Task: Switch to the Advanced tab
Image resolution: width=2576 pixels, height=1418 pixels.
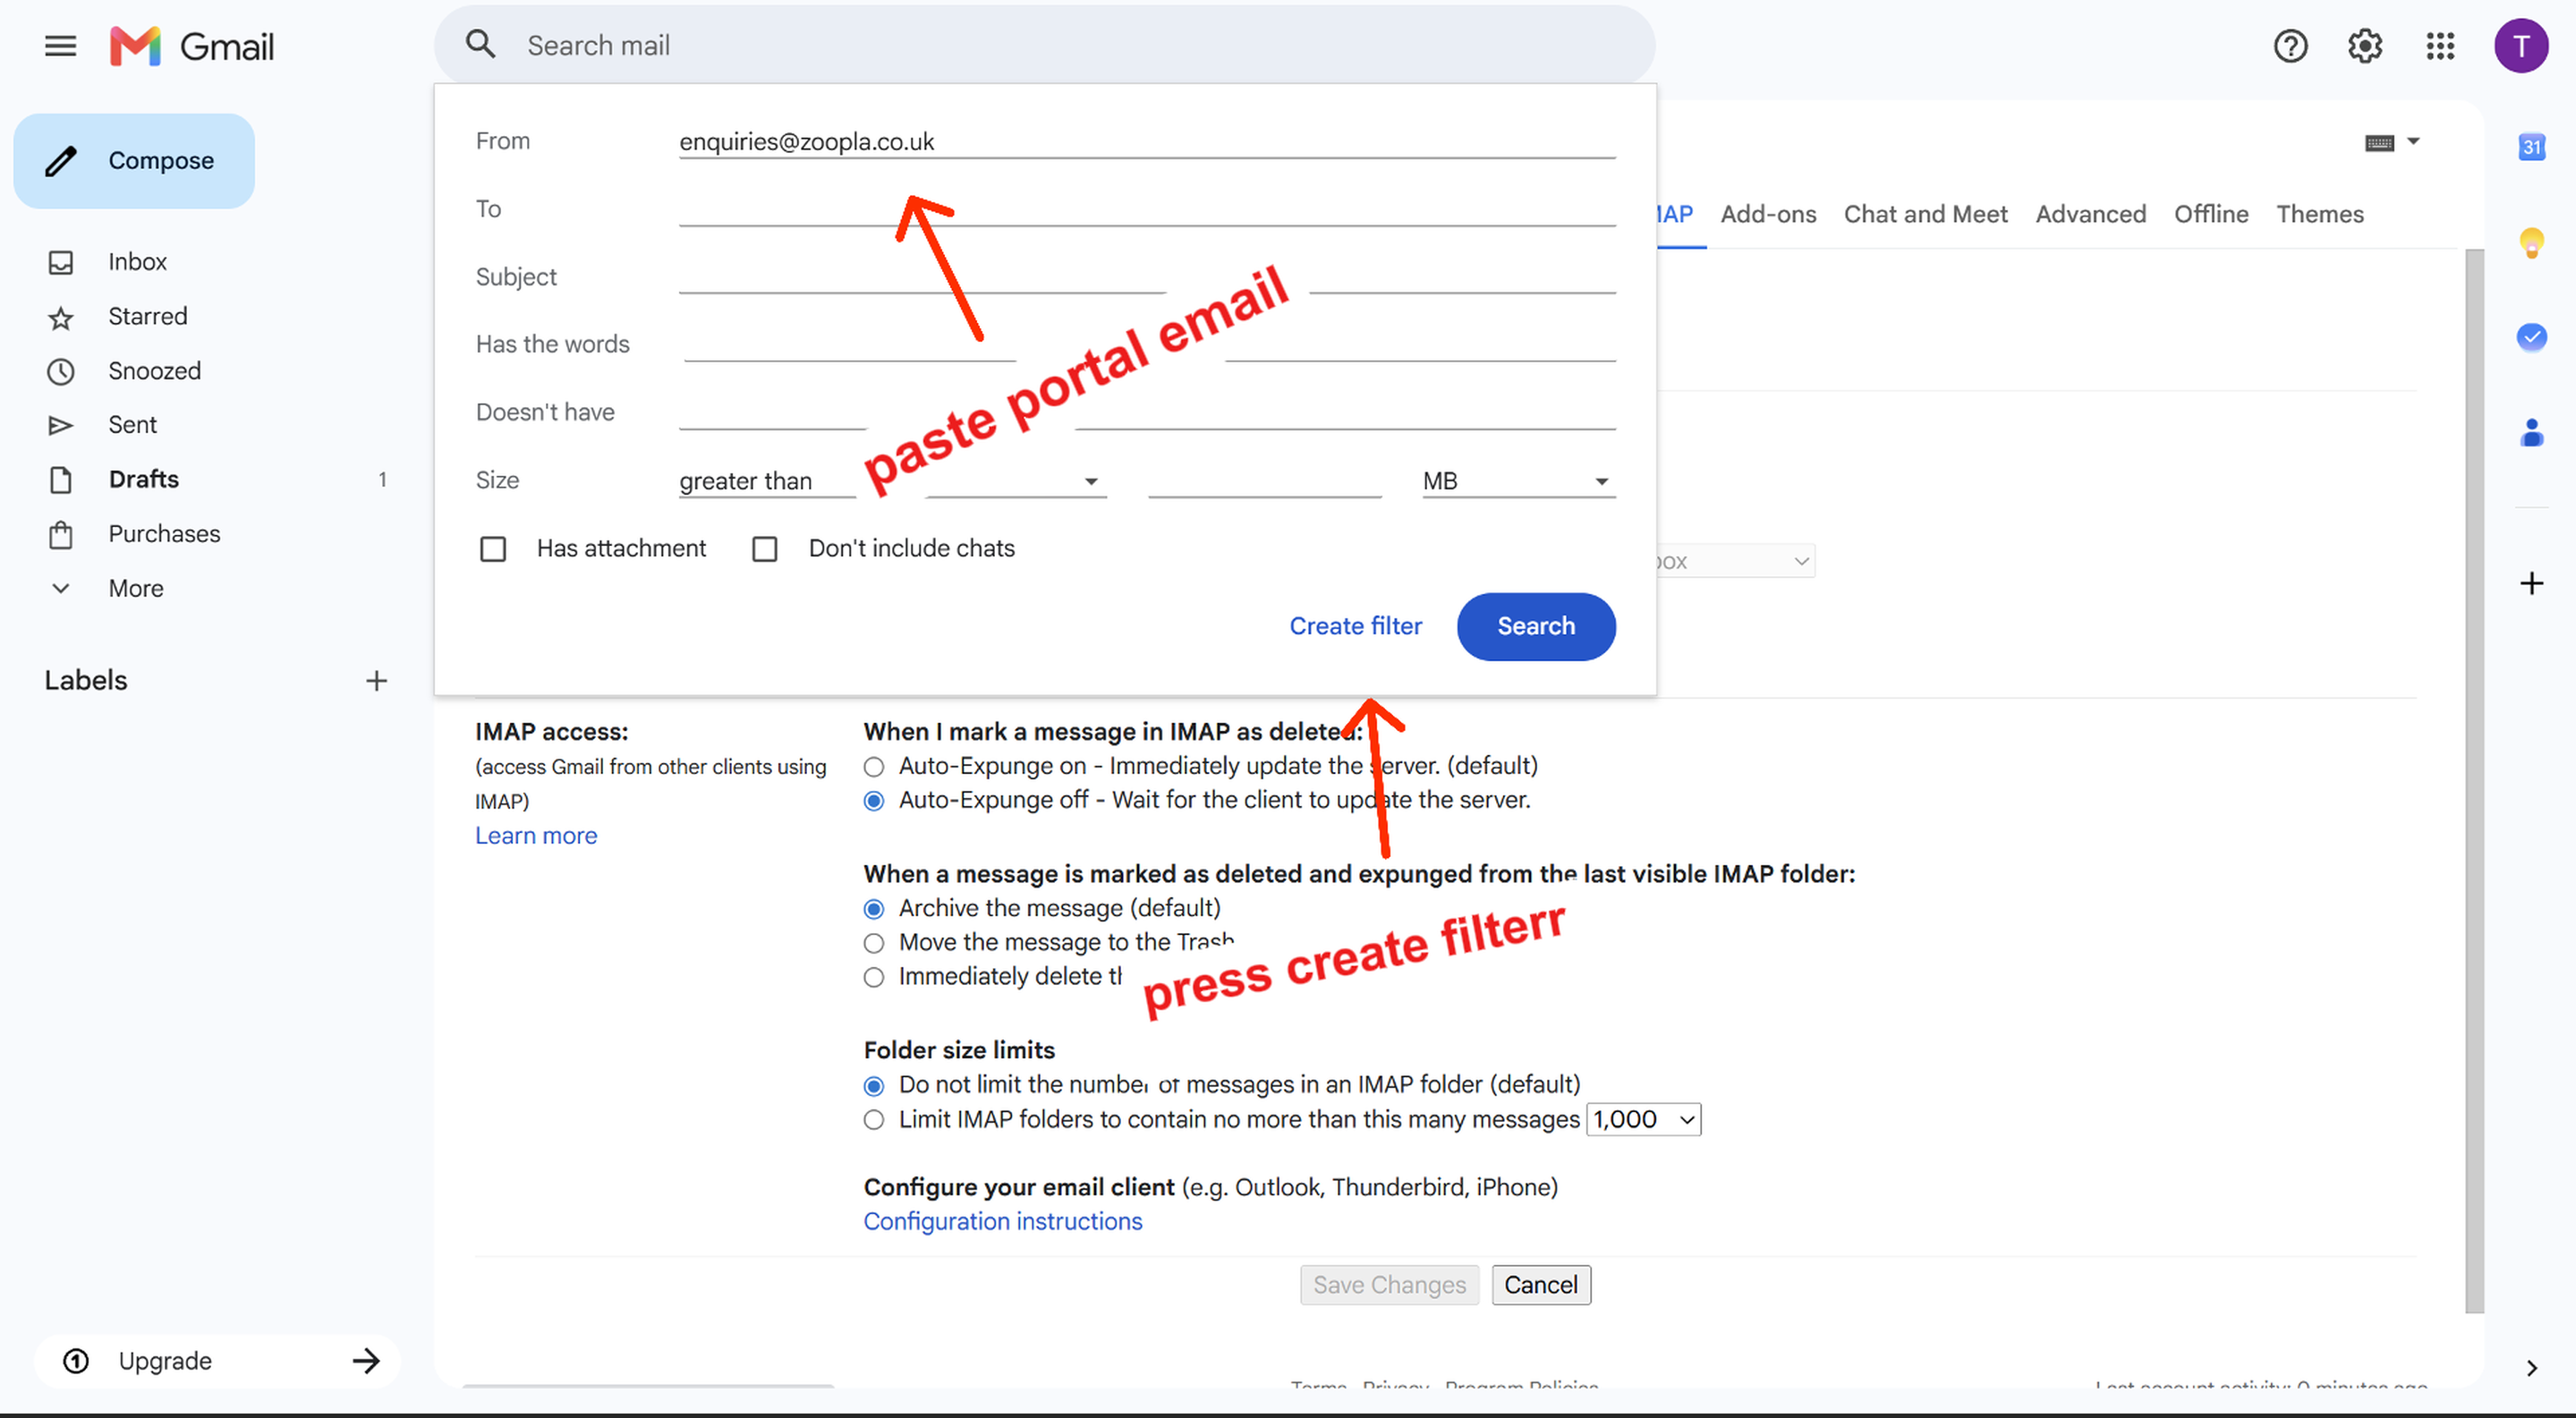Action: click(2090, 214)
